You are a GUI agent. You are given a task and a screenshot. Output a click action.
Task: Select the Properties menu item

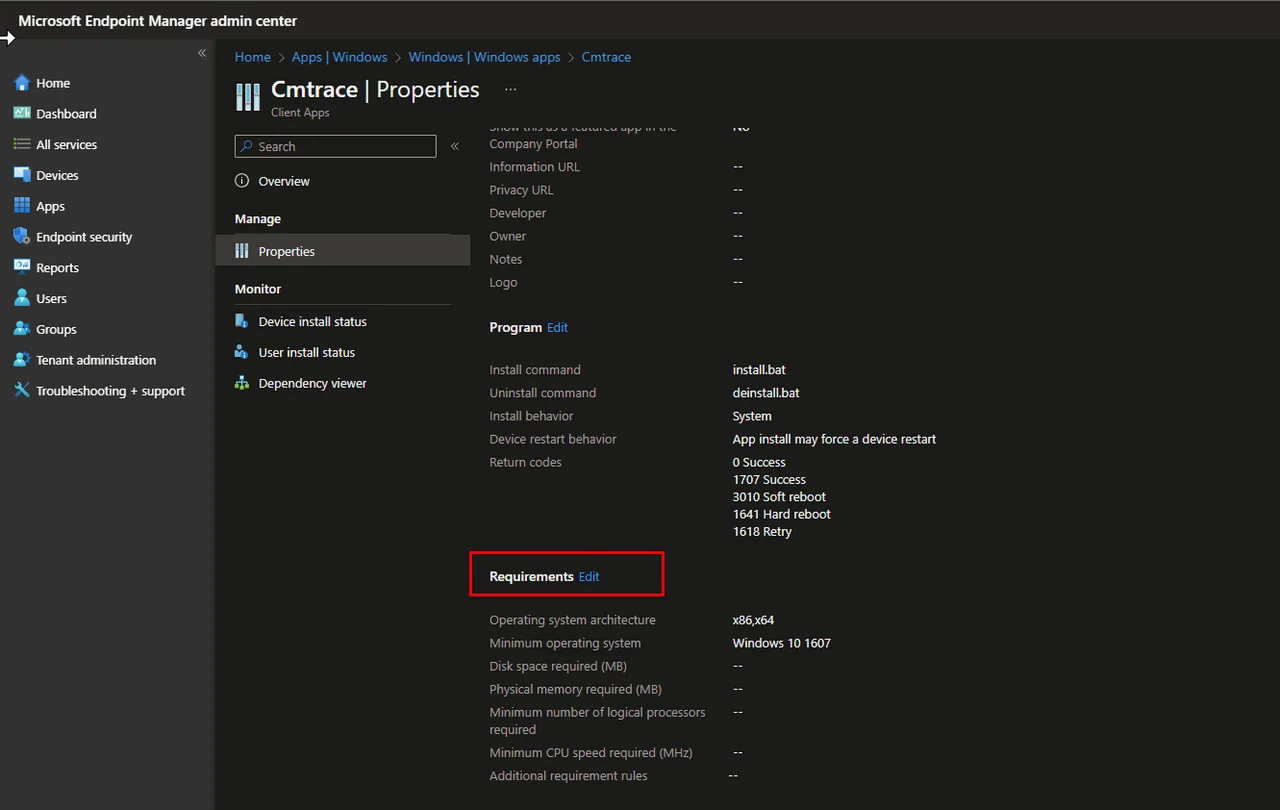343,251
